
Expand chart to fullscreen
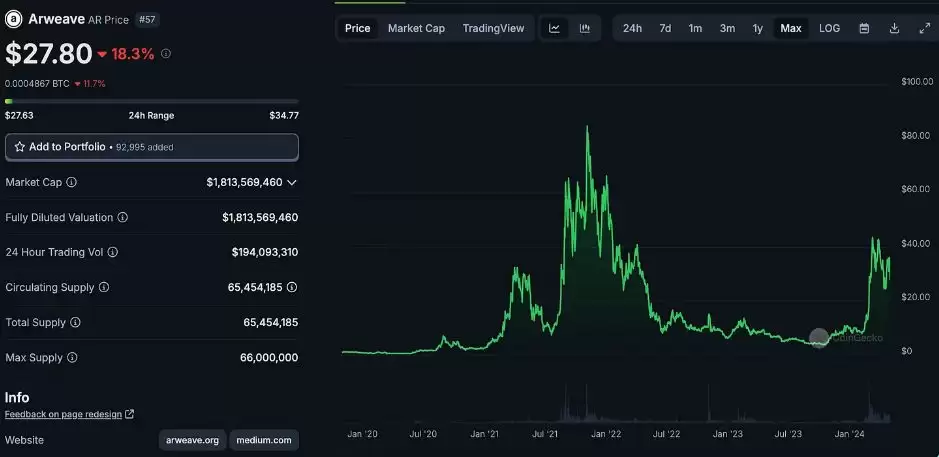924,28
